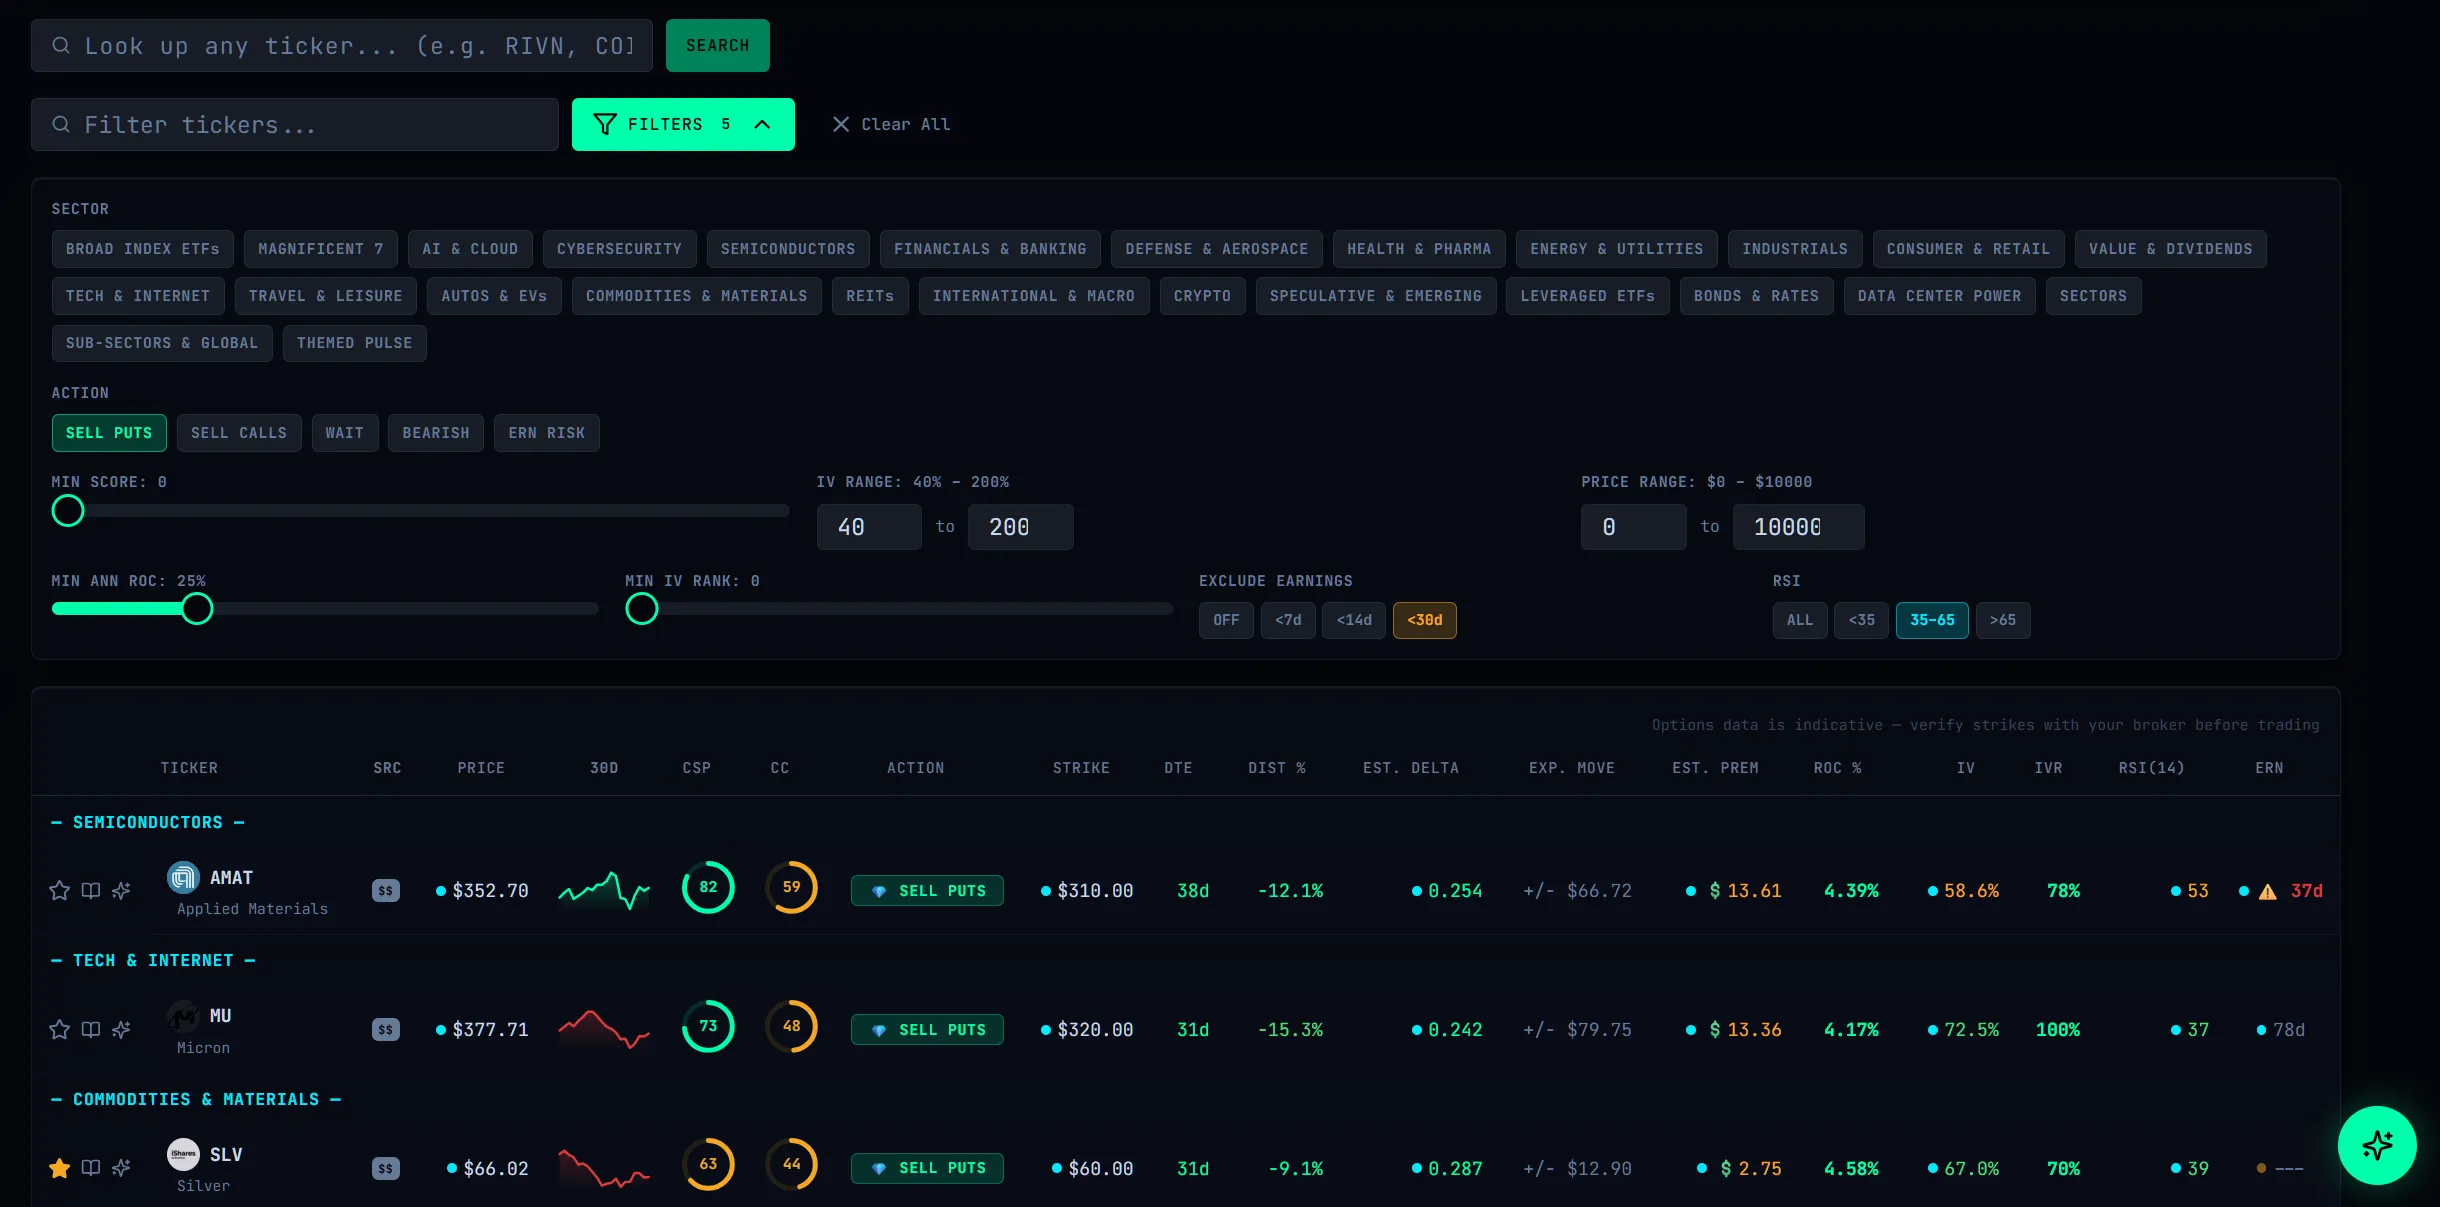Click the SLV CSP score 63 ring
Image resolution: width=2440 pixels, height=1207 pixels.
click(x=708, y=1164)
